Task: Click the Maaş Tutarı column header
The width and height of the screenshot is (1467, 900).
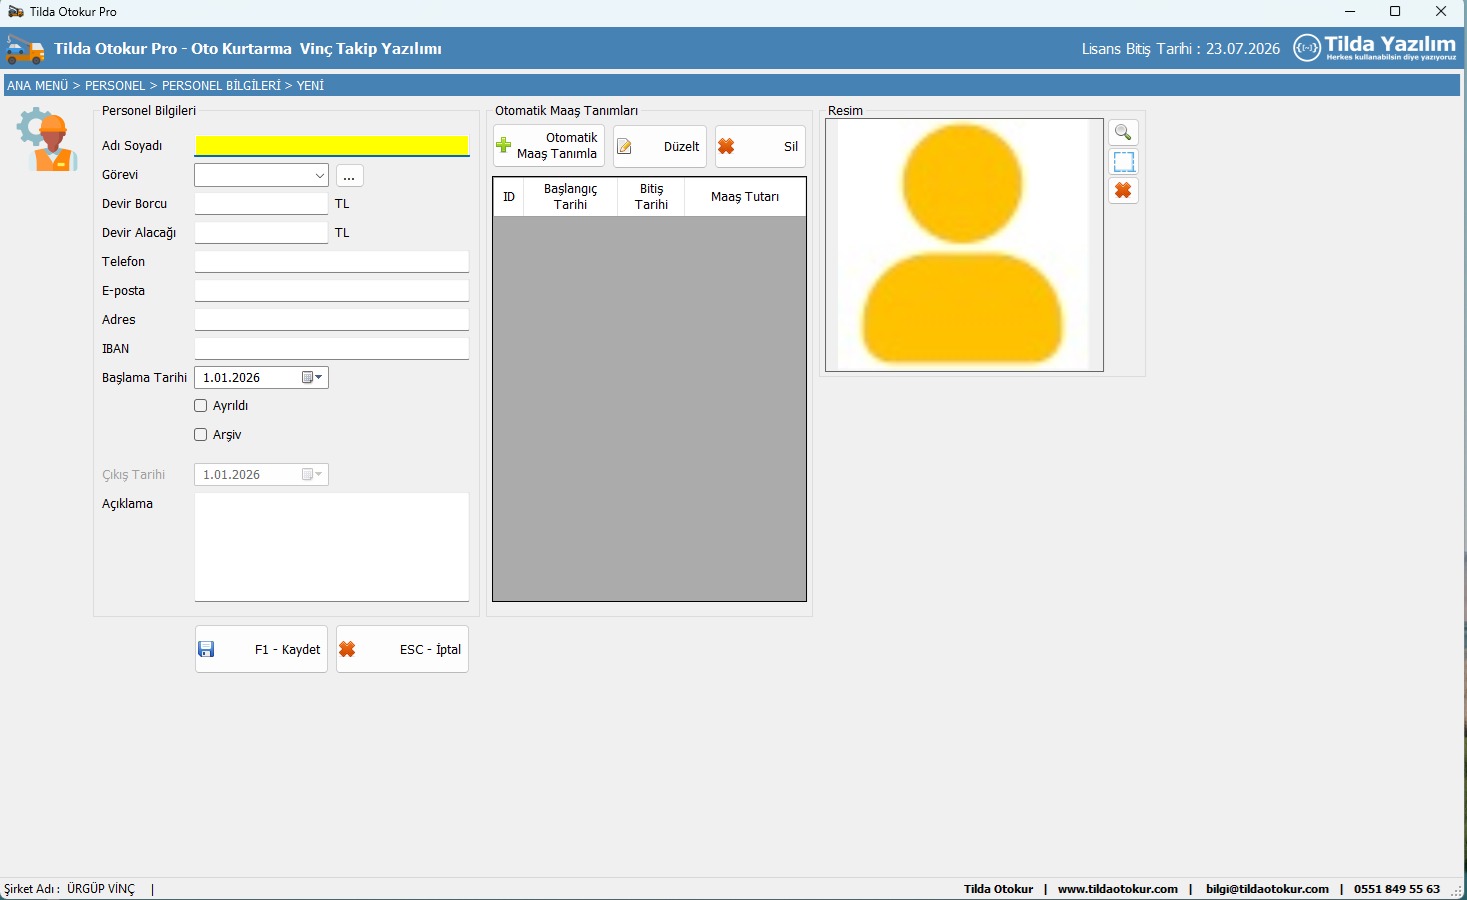Action: coord(744,197)
